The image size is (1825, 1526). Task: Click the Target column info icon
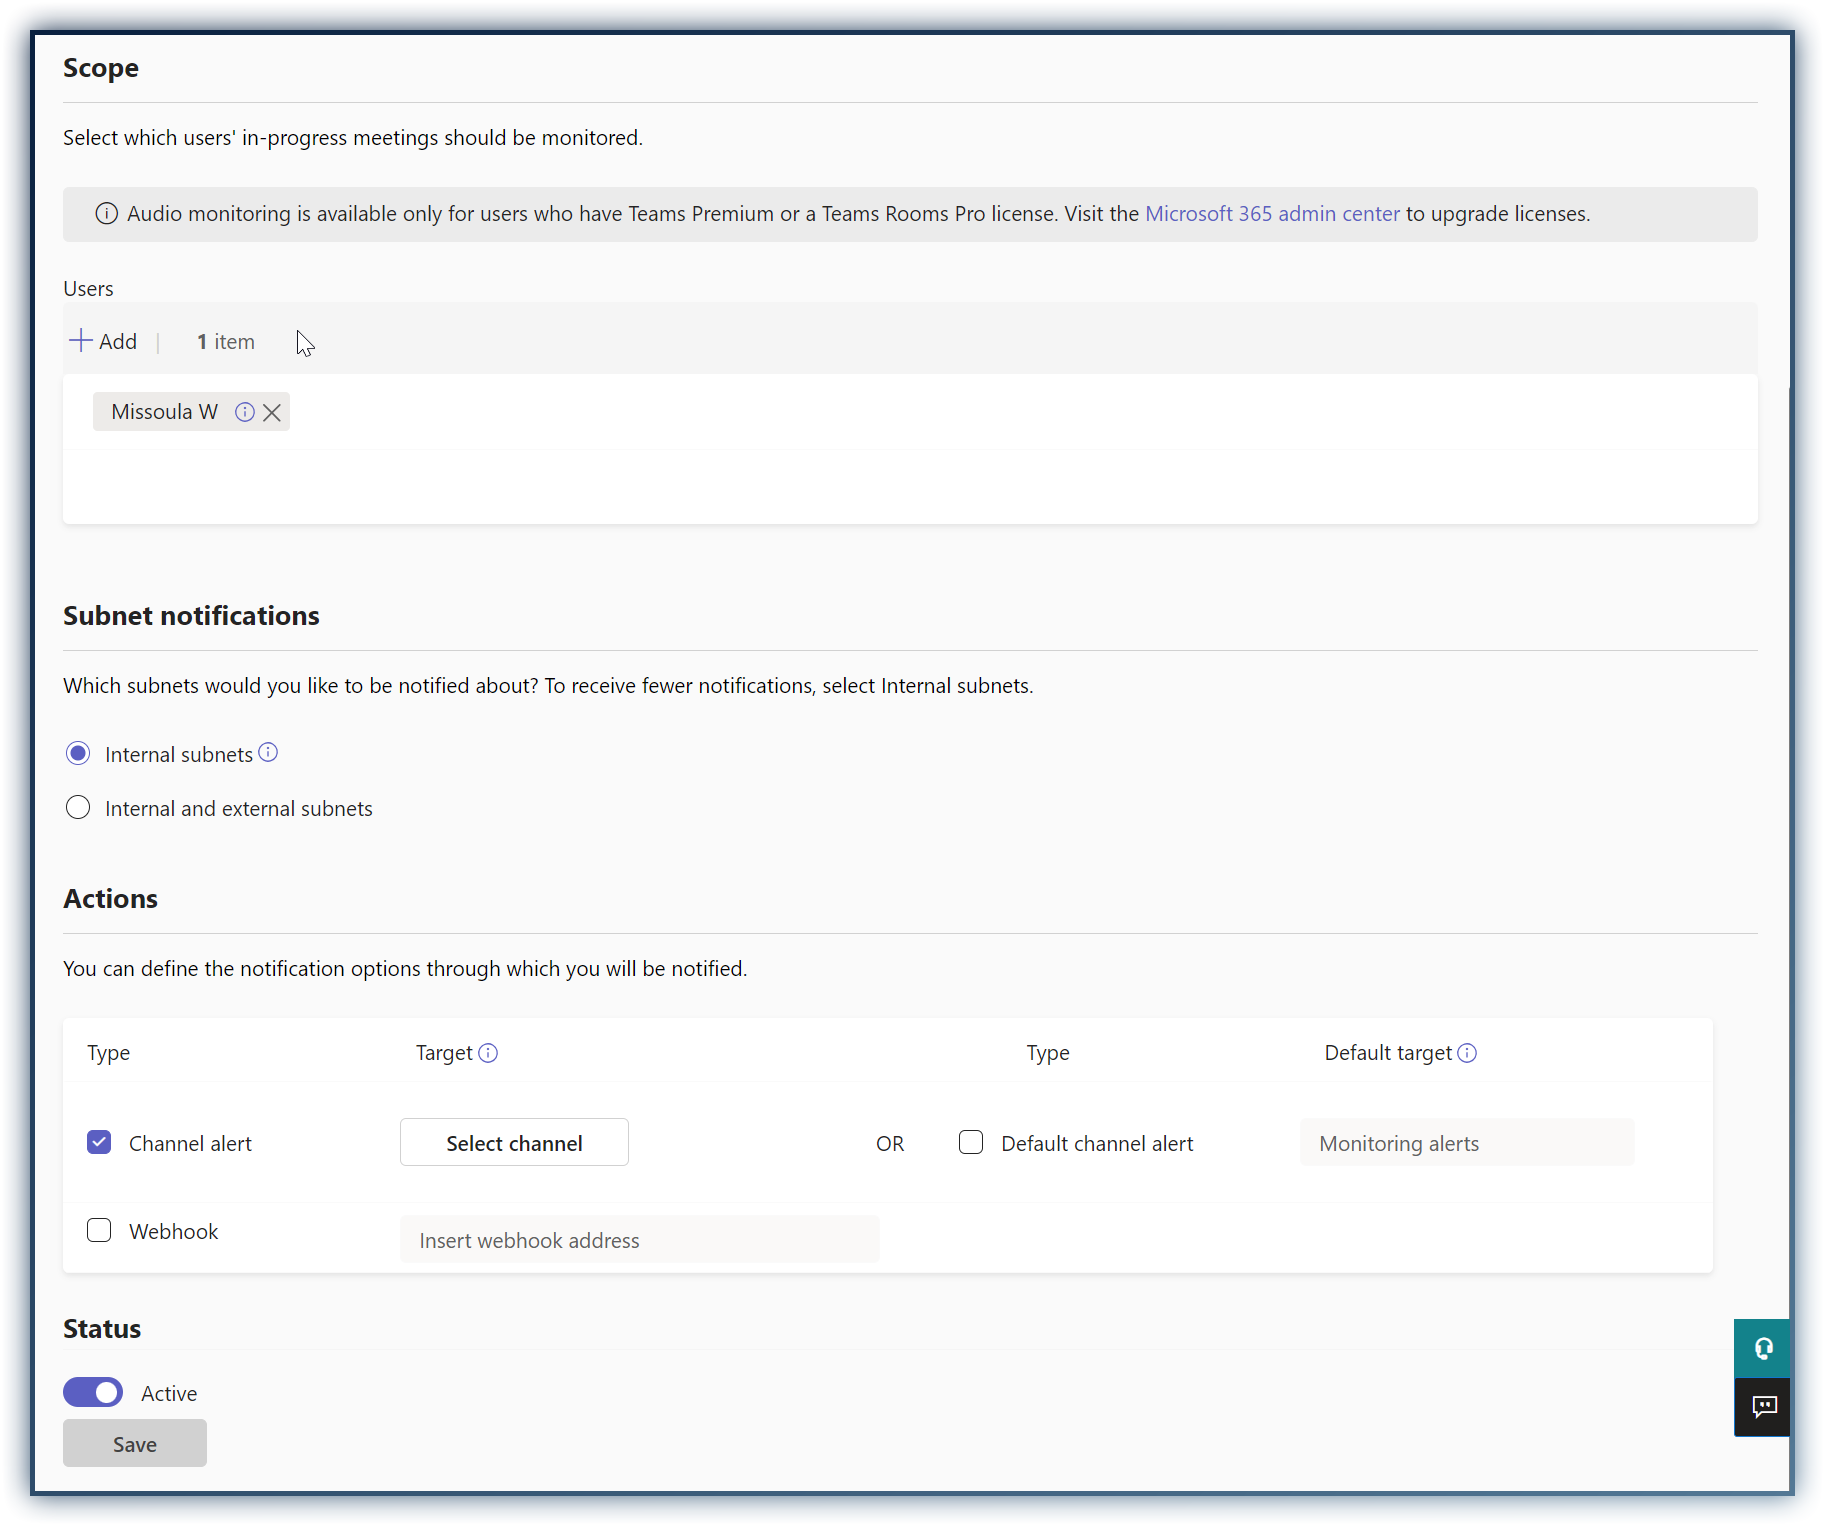coord(488,1053)
